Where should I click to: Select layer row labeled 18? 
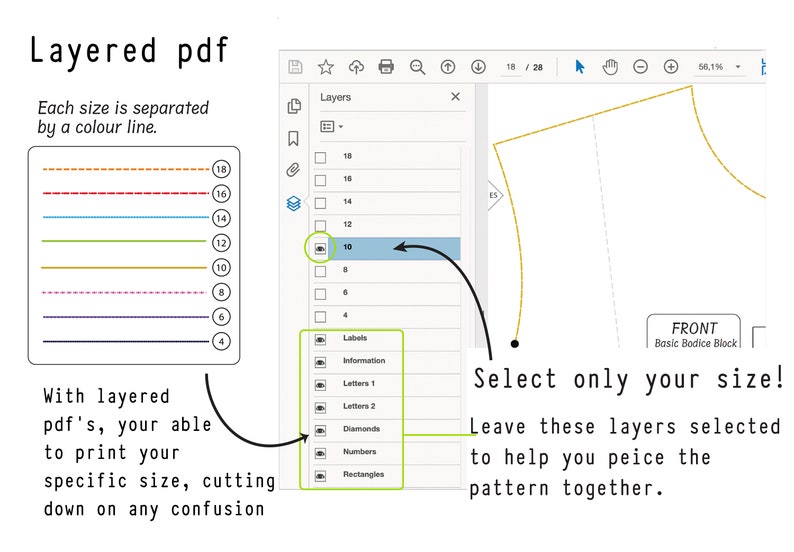tap(386, 157)
